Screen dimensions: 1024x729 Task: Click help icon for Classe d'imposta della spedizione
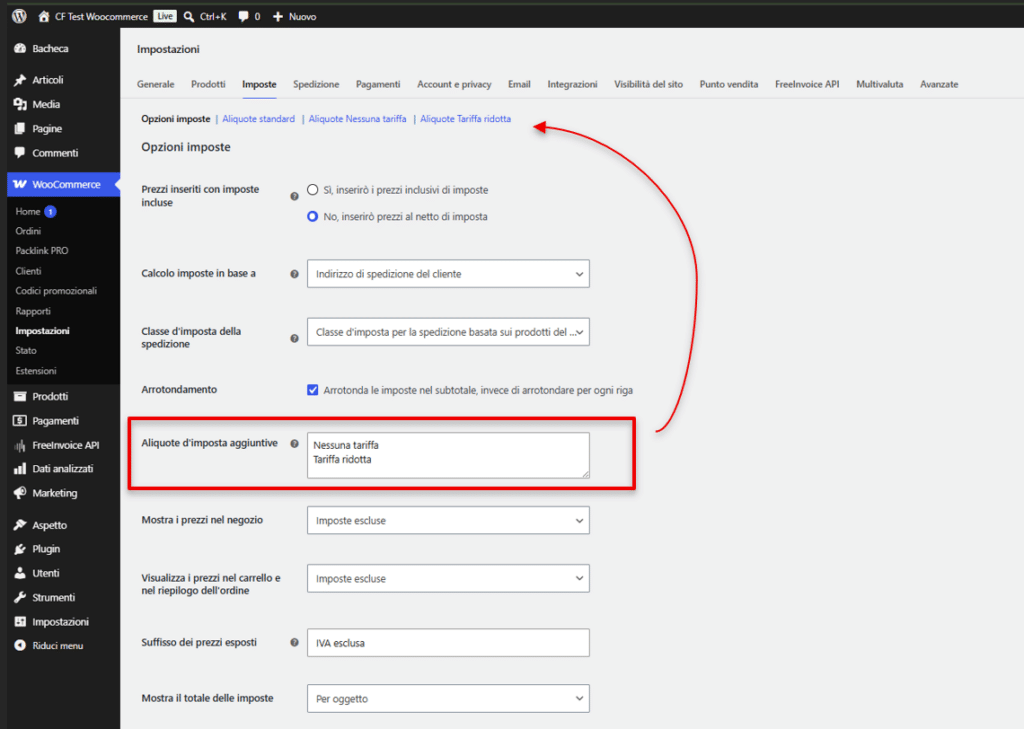(x=295, y=338)
